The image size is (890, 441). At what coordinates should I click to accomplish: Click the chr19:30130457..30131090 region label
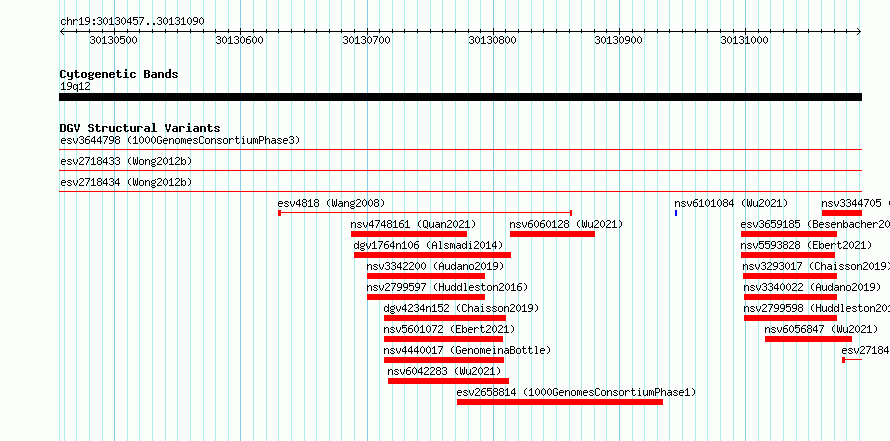(x=132, y=22)
